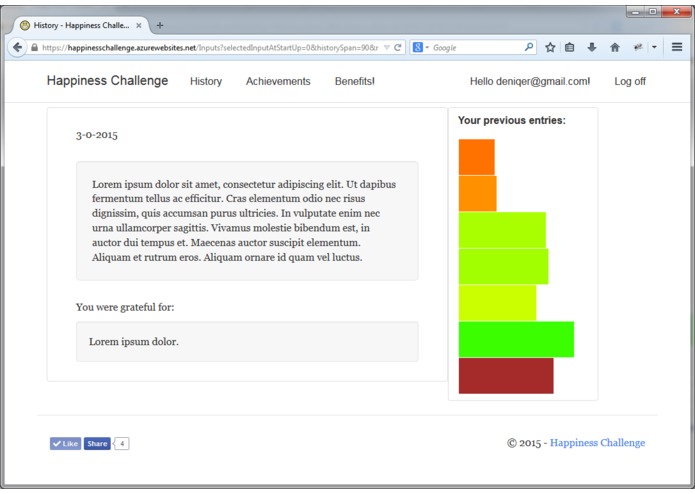Open footer Happiness Challenge link
695x494 pixels.
tap(597, 443)
